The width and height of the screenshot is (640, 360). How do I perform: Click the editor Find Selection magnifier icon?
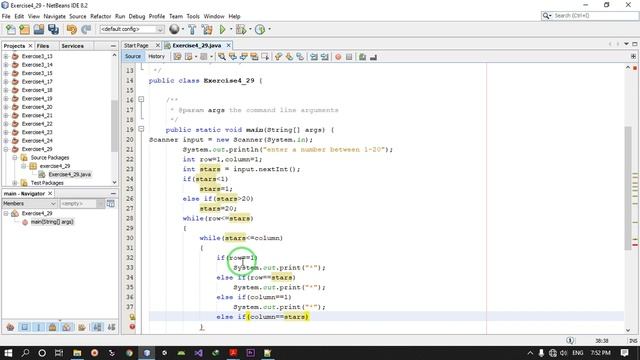pos(222,57)
